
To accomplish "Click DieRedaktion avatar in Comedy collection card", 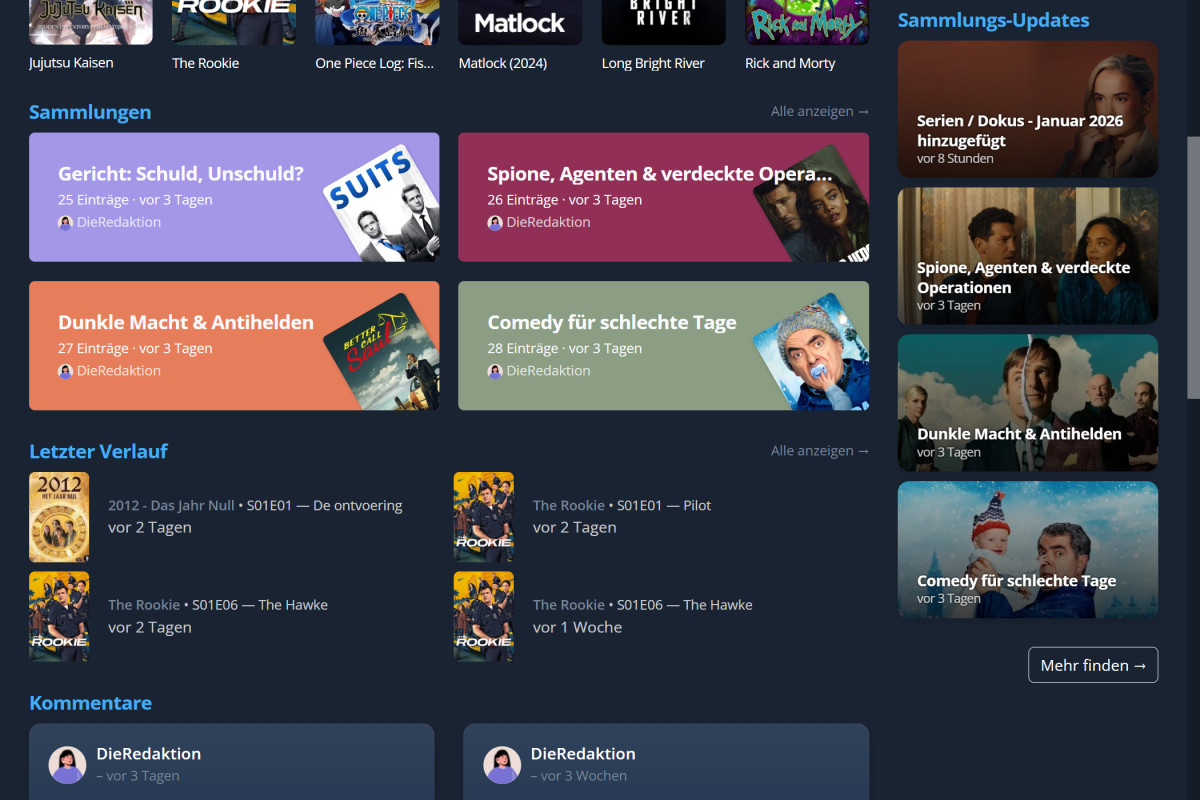I will pyautogui.click(x=495, y=370).
